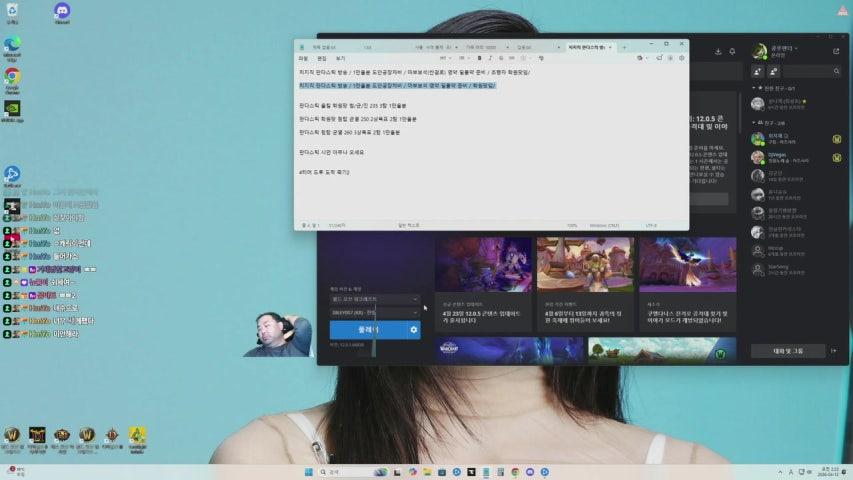Pop out the friends panel

tap(836, 51)
